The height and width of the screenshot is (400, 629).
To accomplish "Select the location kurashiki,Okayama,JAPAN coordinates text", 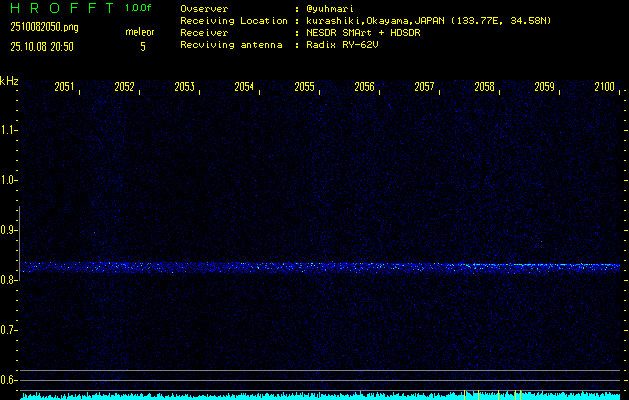I will pyautogui.click(x=428, y=21).
